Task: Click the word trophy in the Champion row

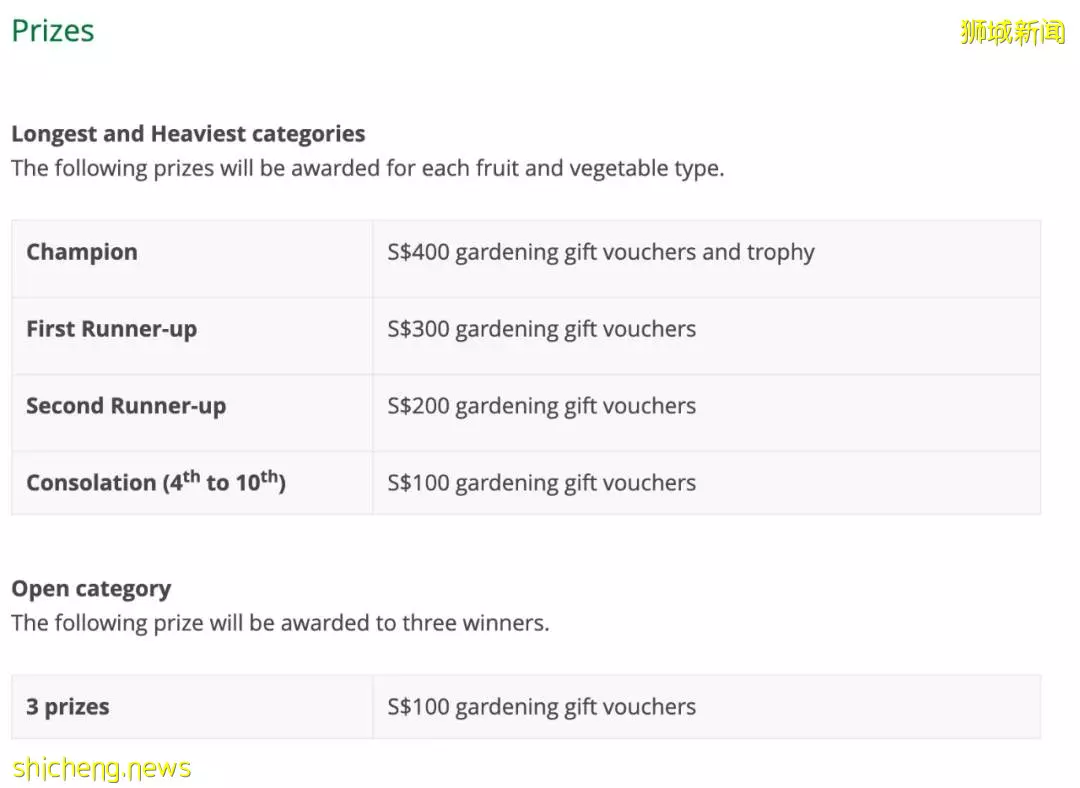Action: coord(780,253)
